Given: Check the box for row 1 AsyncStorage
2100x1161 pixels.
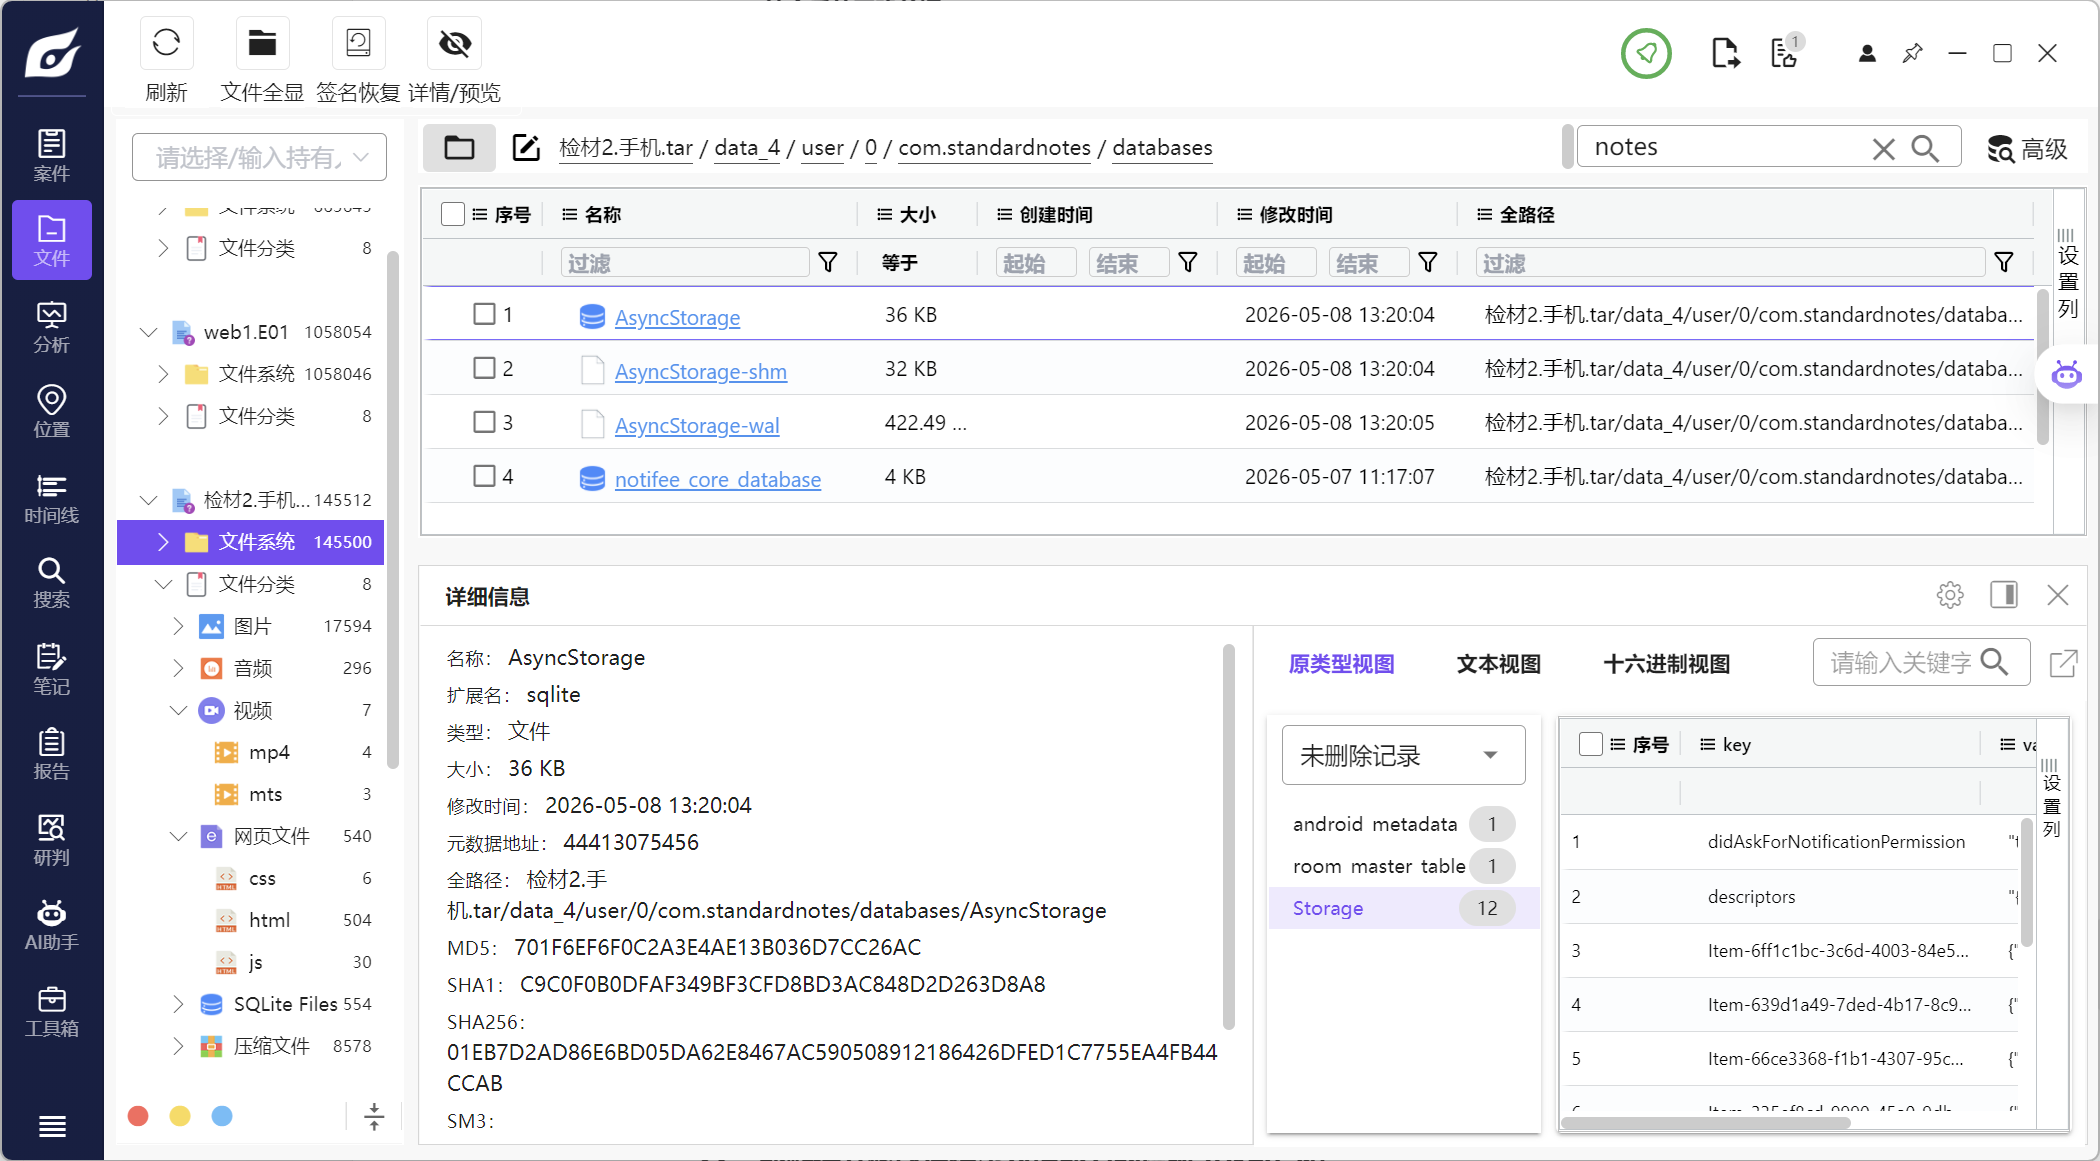Looking at the screenshot, I should pyautogui.click(x=484, y=314).
